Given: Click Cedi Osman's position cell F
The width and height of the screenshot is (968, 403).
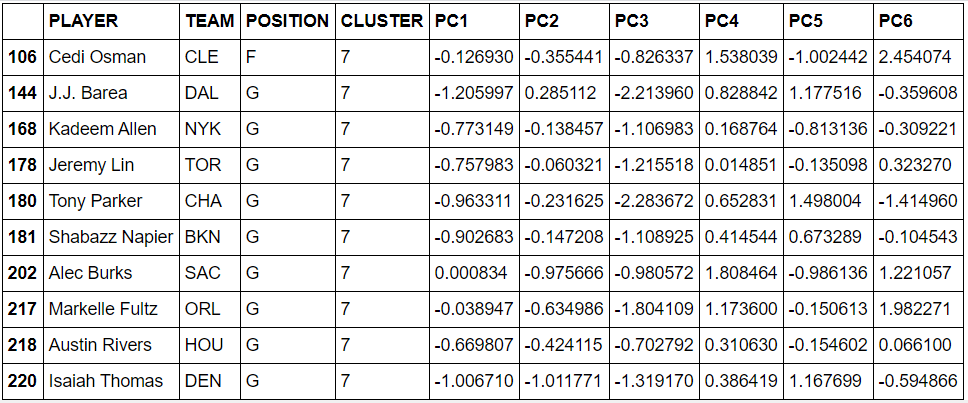Looking at the screenshot, I should pyautogui.click(x=288, y=57).
